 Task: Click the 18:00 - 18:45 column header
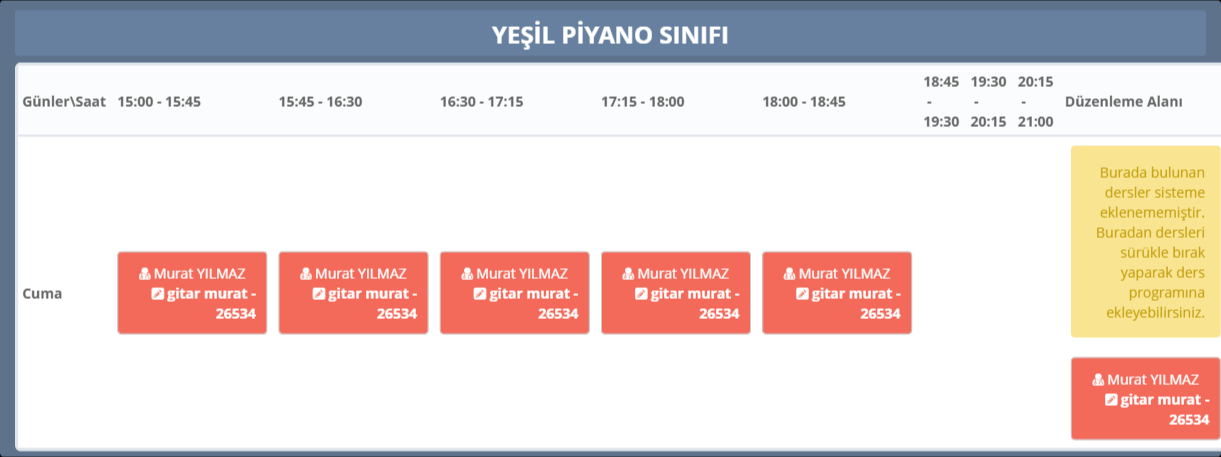[804, 101]
